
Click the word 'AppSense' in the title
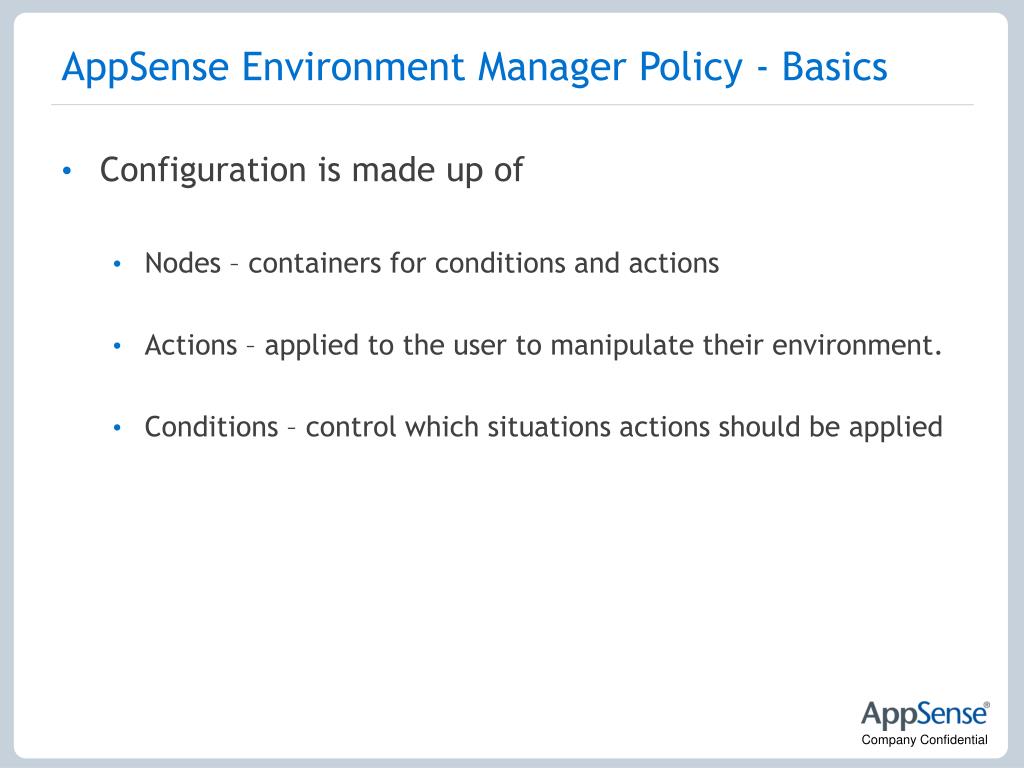point(145,68)
